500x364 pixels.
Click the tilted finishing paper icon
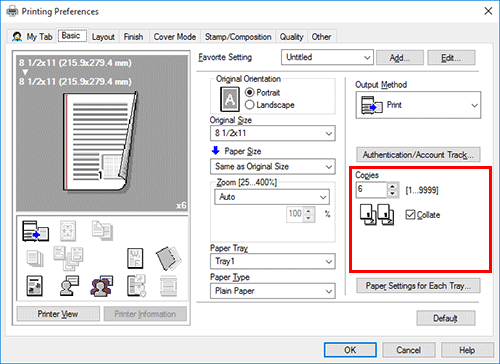coord(168,258)
